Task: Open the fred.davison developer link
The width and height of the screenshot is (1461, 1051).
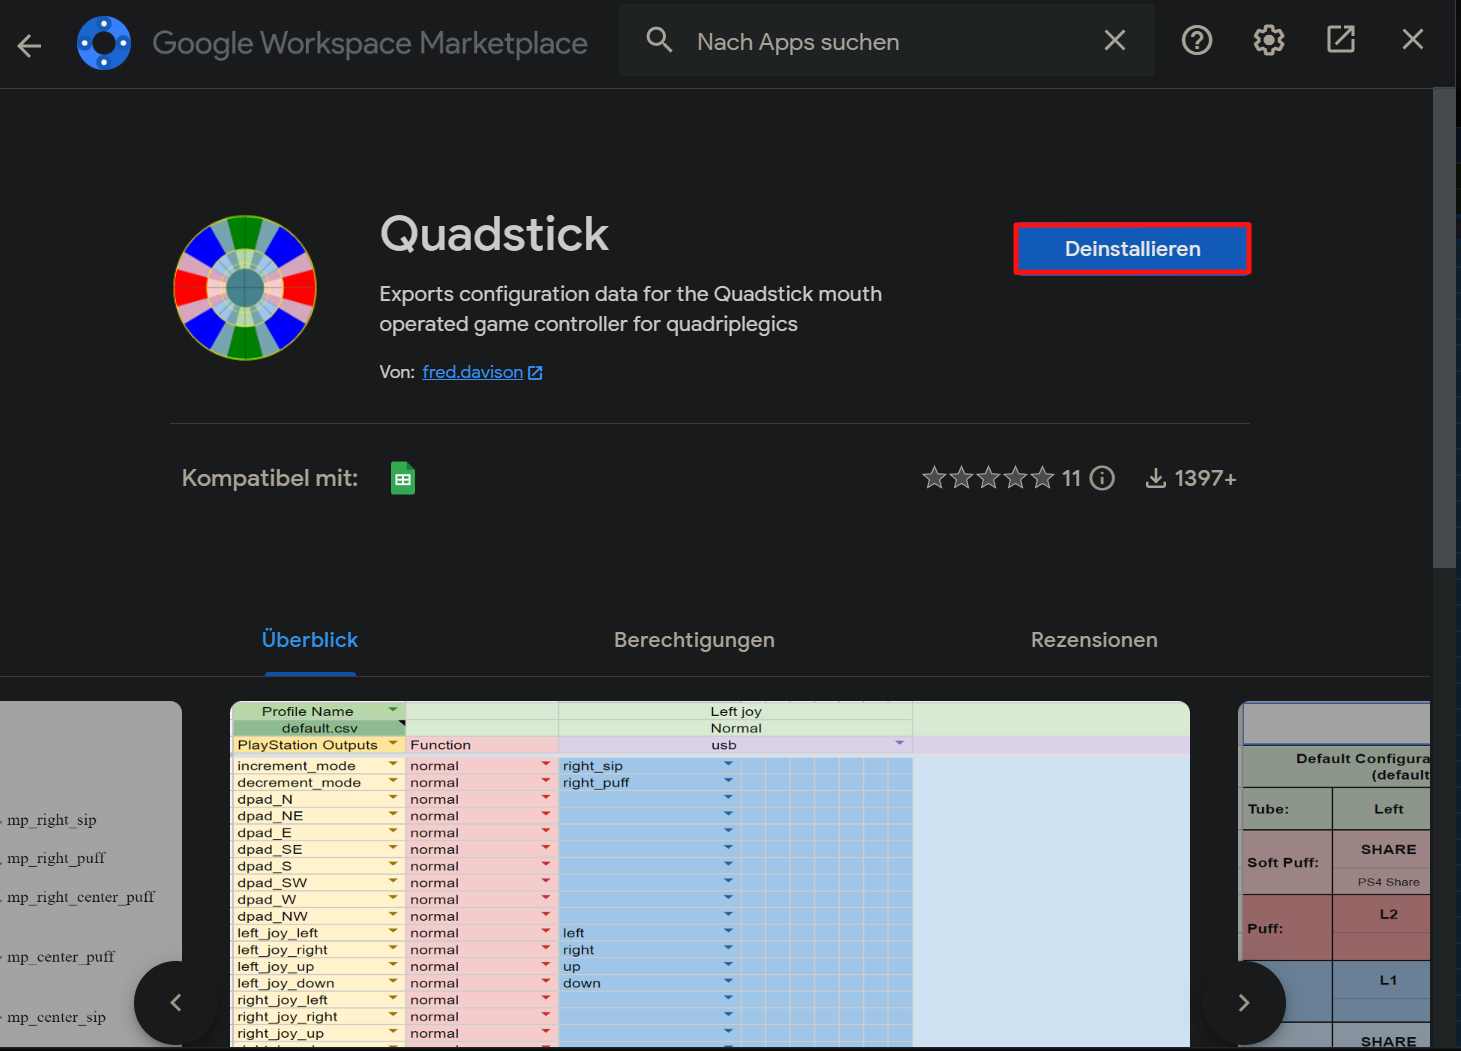Action: 472,372
